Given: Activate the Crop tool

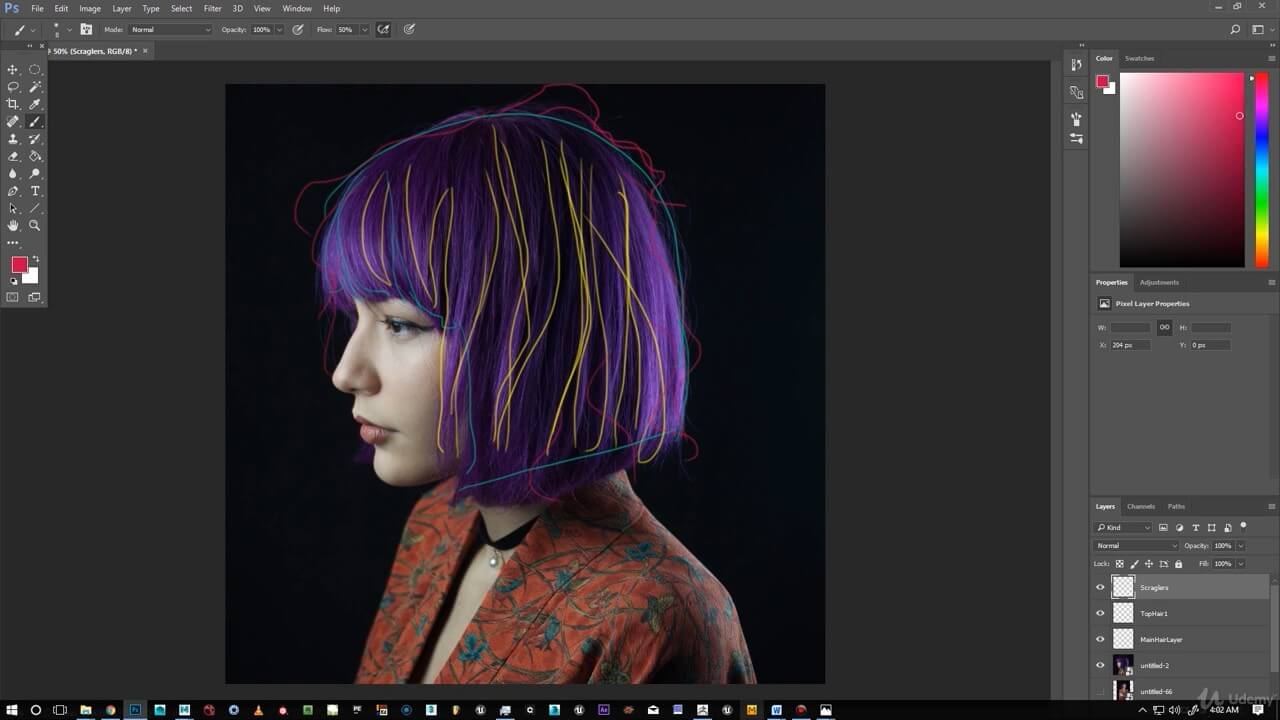Looking at the screenshot, I should tap(13, 104).
